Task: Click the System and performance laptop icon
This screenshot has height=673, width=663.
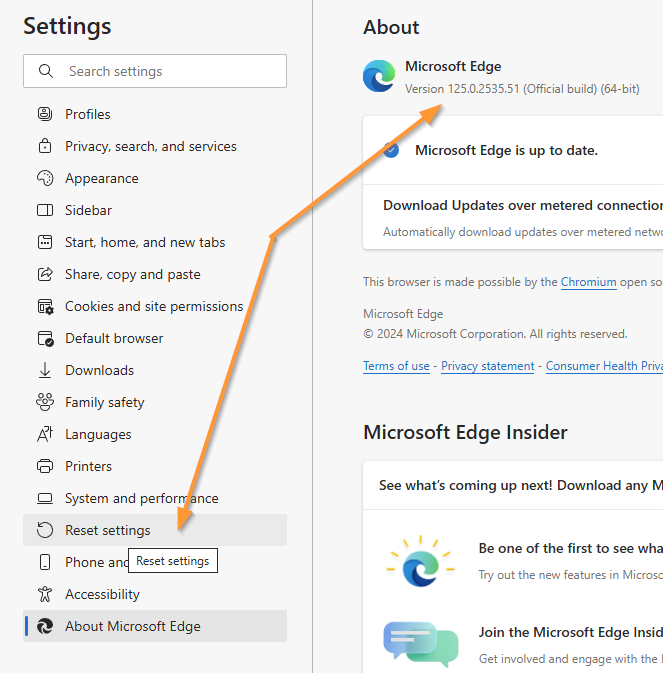Action: tap(45, 498)
